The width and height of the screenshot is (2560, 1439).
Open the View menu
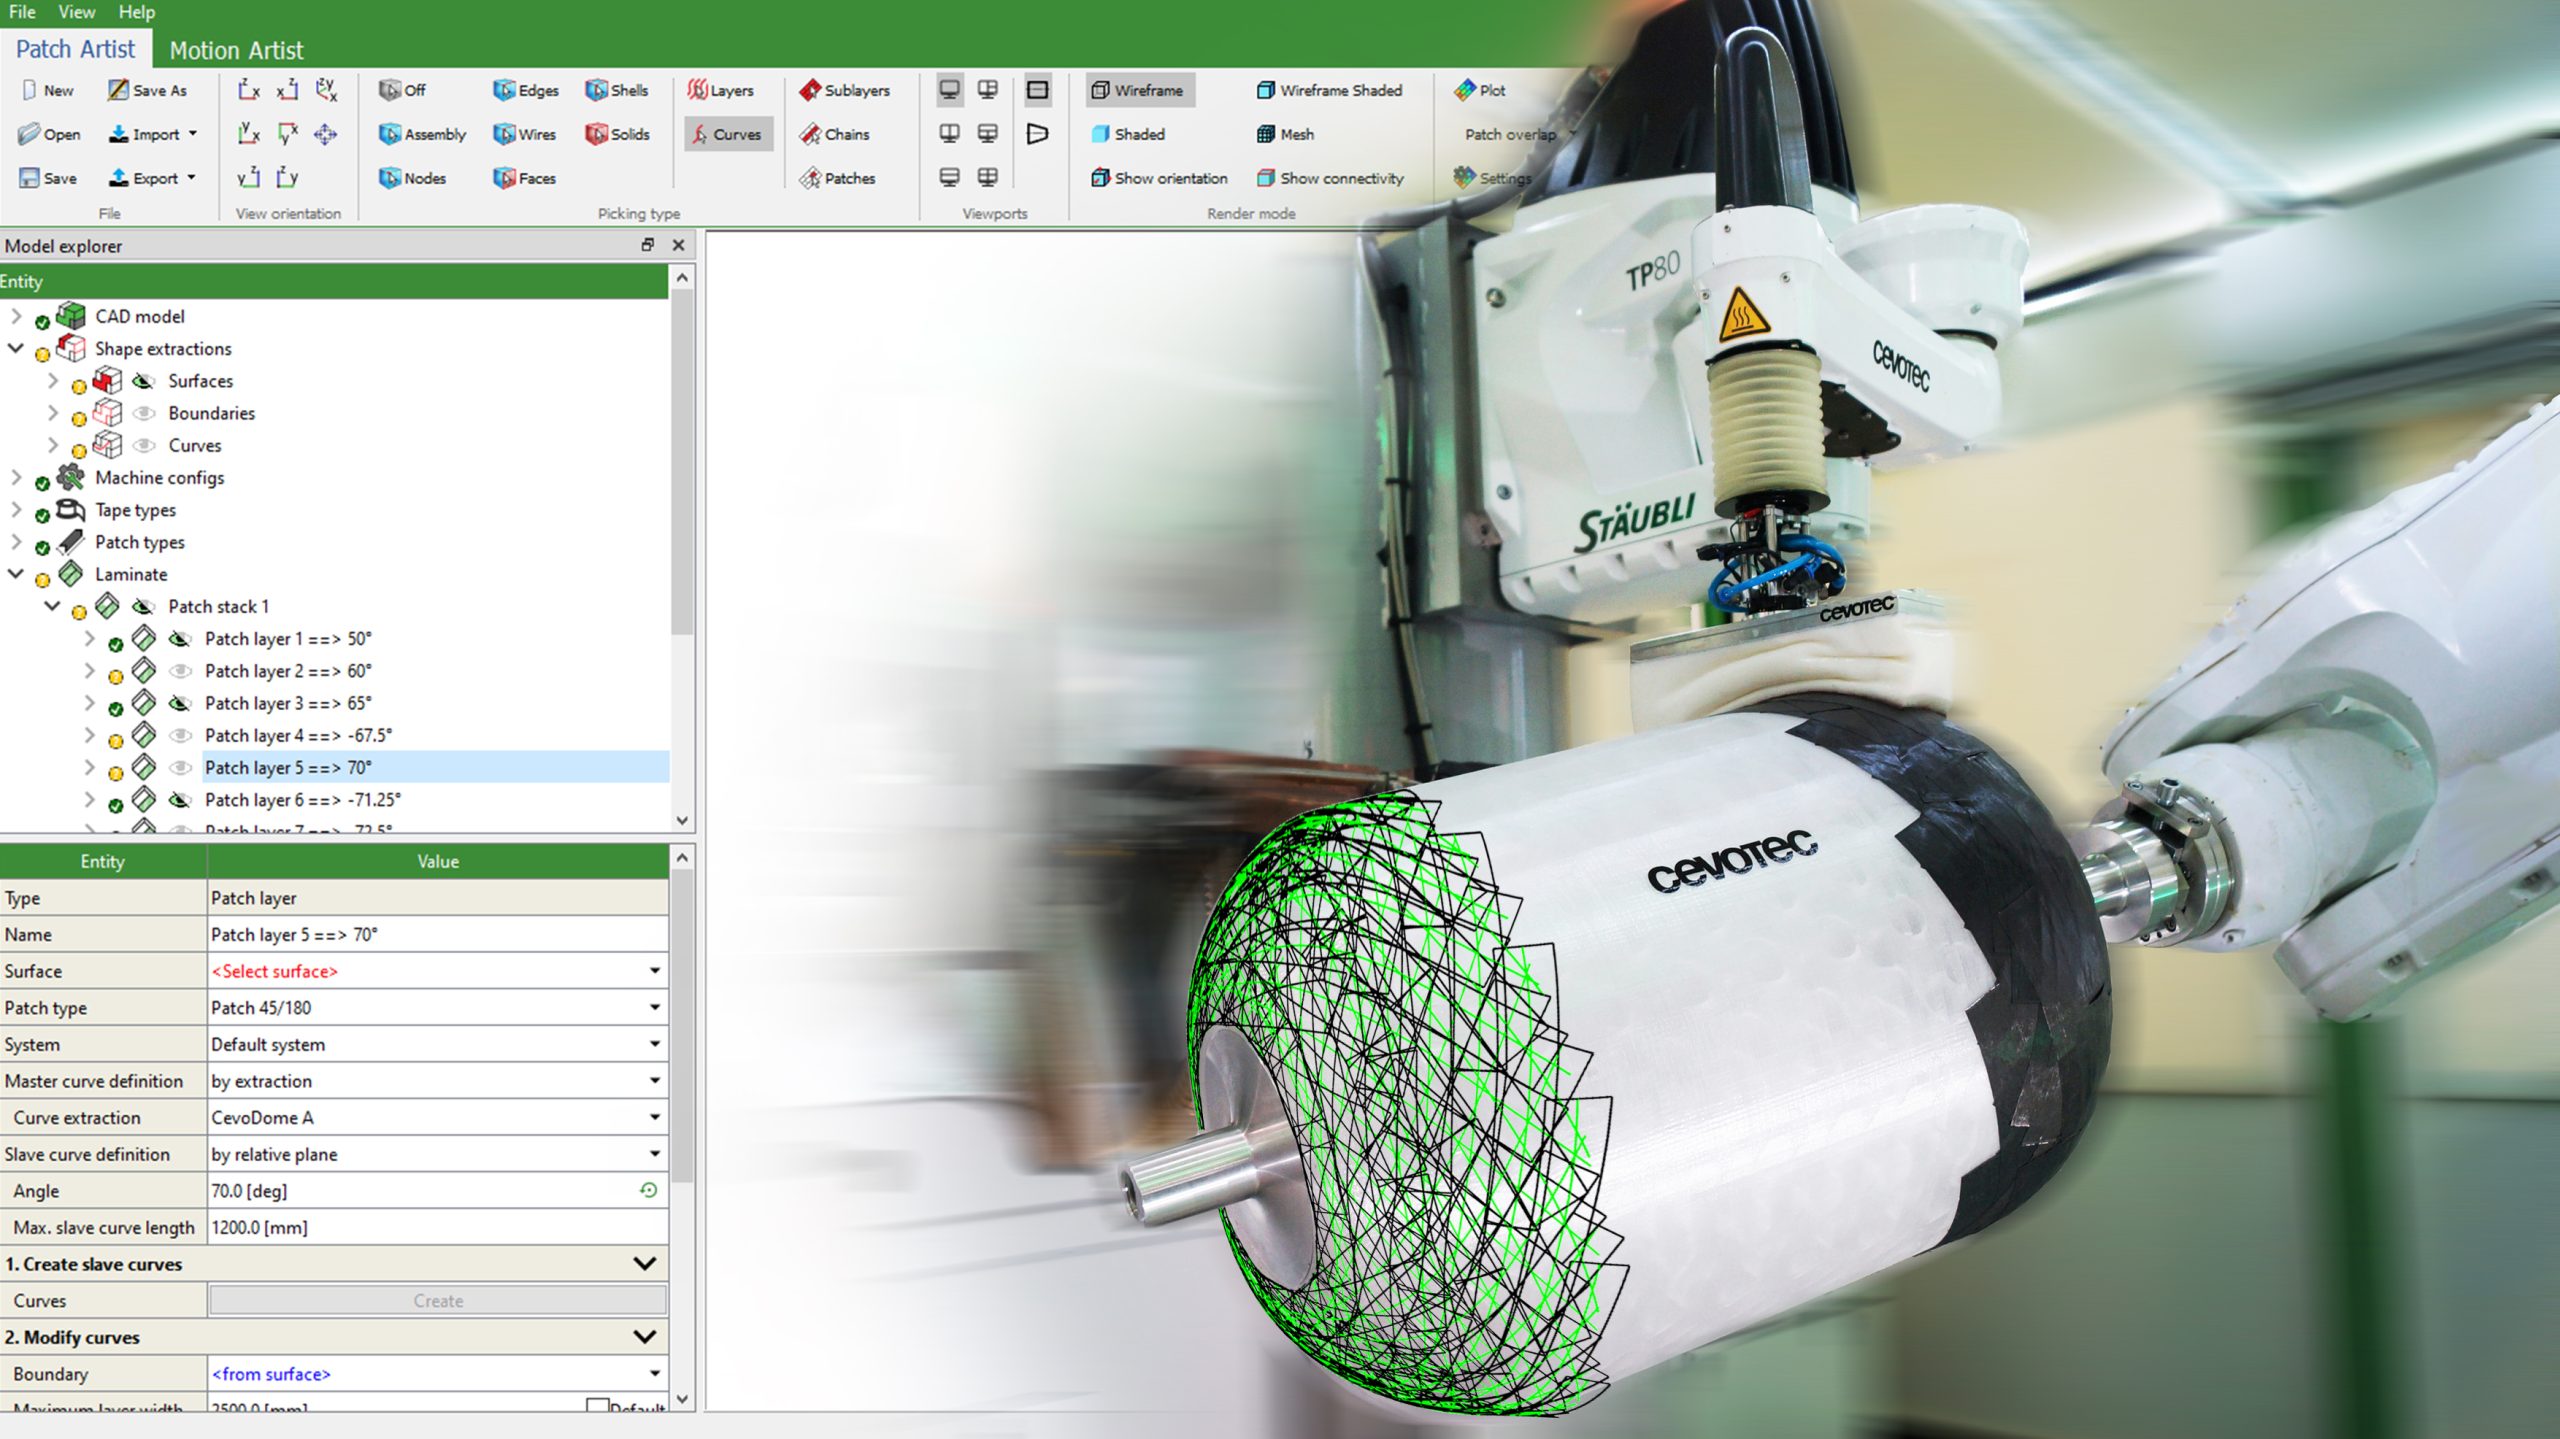(x=77, y=12)
